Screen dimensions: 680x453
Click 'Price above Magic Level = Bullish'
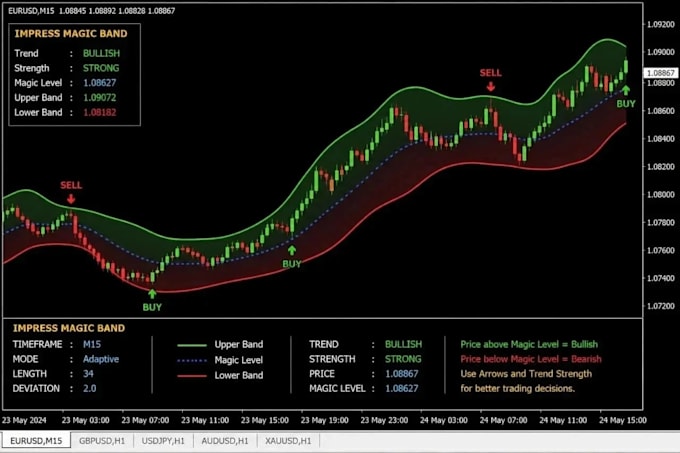click(x=529, y=344)
